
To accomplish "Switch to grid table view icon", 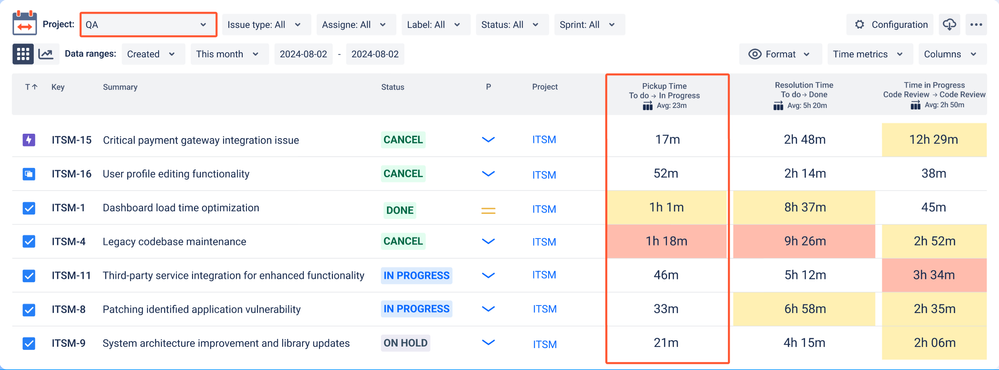I will click(x=24, y=54).
